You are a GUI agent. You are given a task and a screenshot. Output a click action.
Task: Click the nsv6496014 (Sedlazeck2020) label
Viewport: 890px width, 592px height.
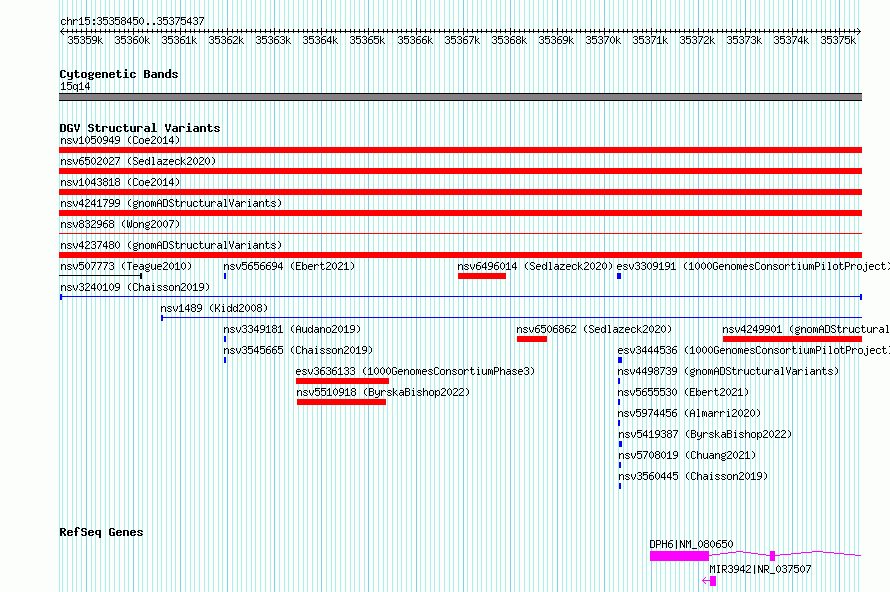535,266
